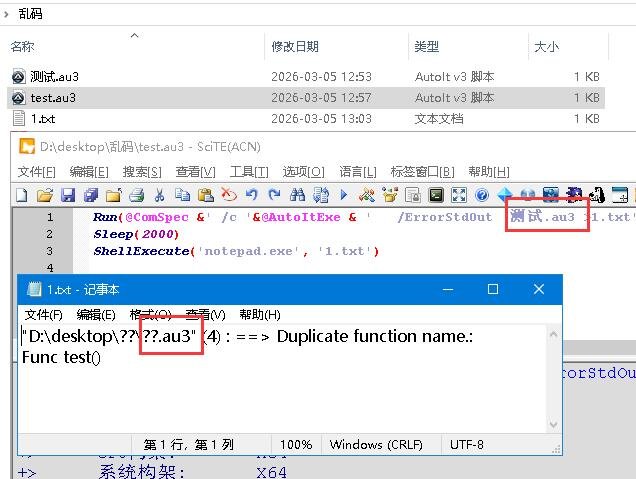Click line number 2 in SciTE margin

pyautogui.click(x=49, y=234)
